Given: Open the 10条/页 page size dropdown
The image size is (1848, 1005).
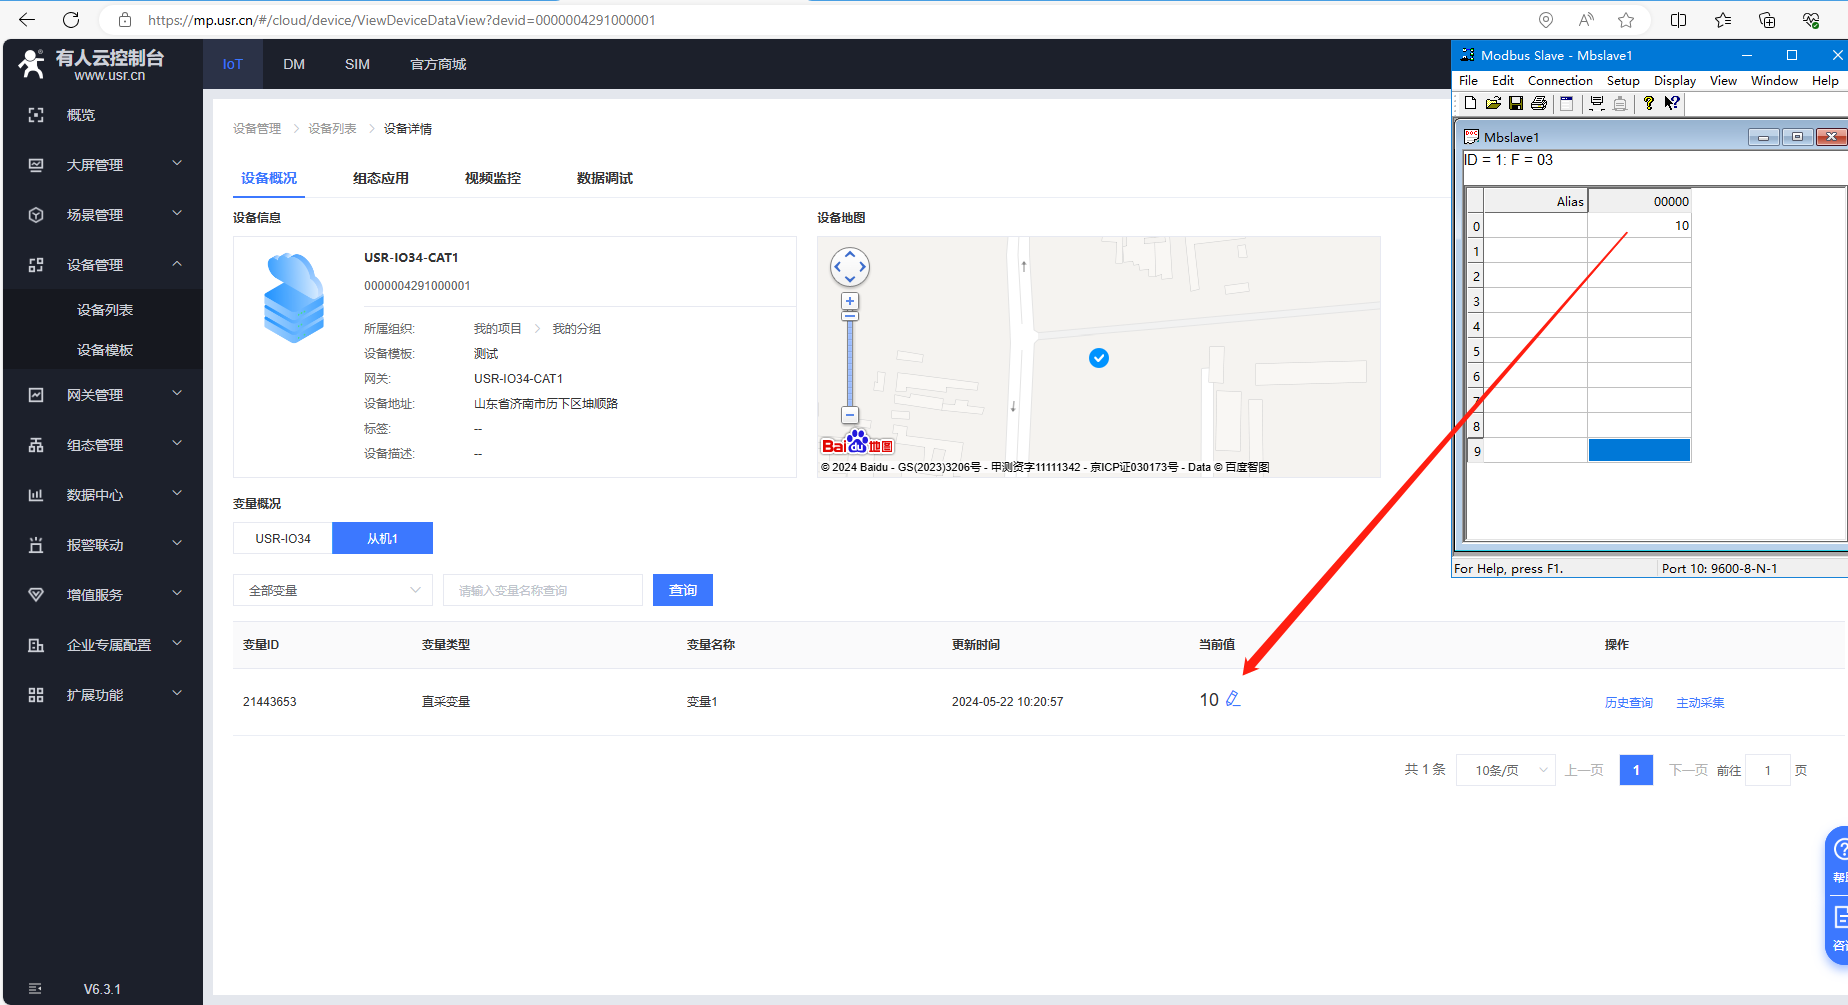Looking at the screenshot, I should (1505, 770).
